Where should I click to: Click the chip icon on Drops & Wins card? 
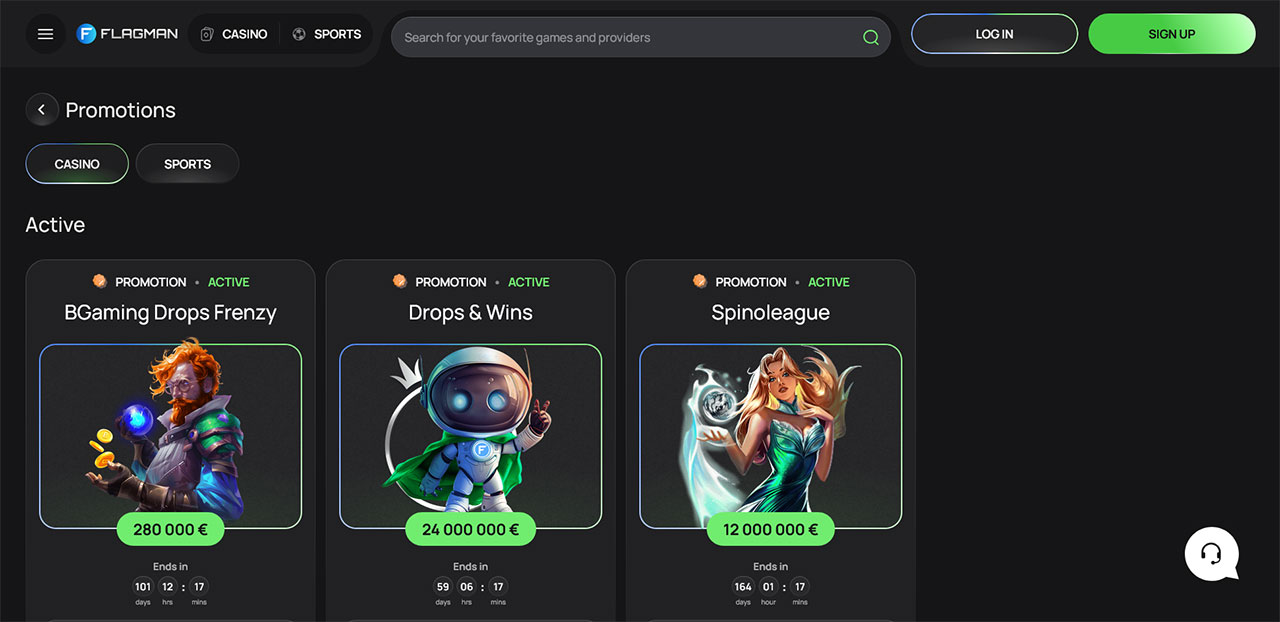coord(399,282)
